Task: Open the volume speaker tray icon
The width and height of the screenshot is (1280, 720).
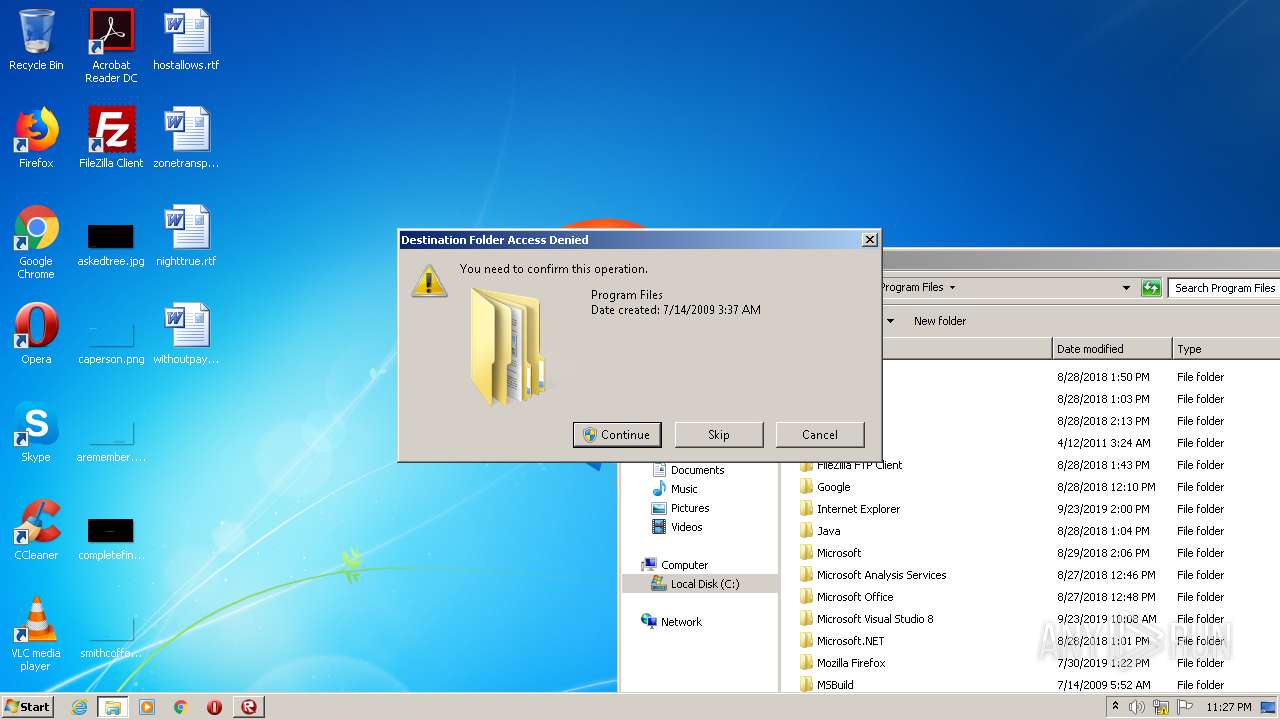Action: pyautogui.click(x=1137, y=707)
